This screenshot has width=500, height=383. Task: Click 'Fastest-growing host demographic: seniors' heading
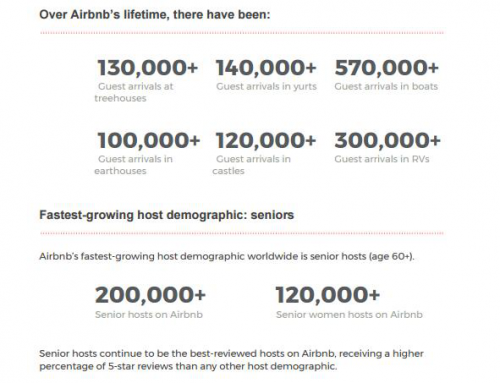(167, 215)
